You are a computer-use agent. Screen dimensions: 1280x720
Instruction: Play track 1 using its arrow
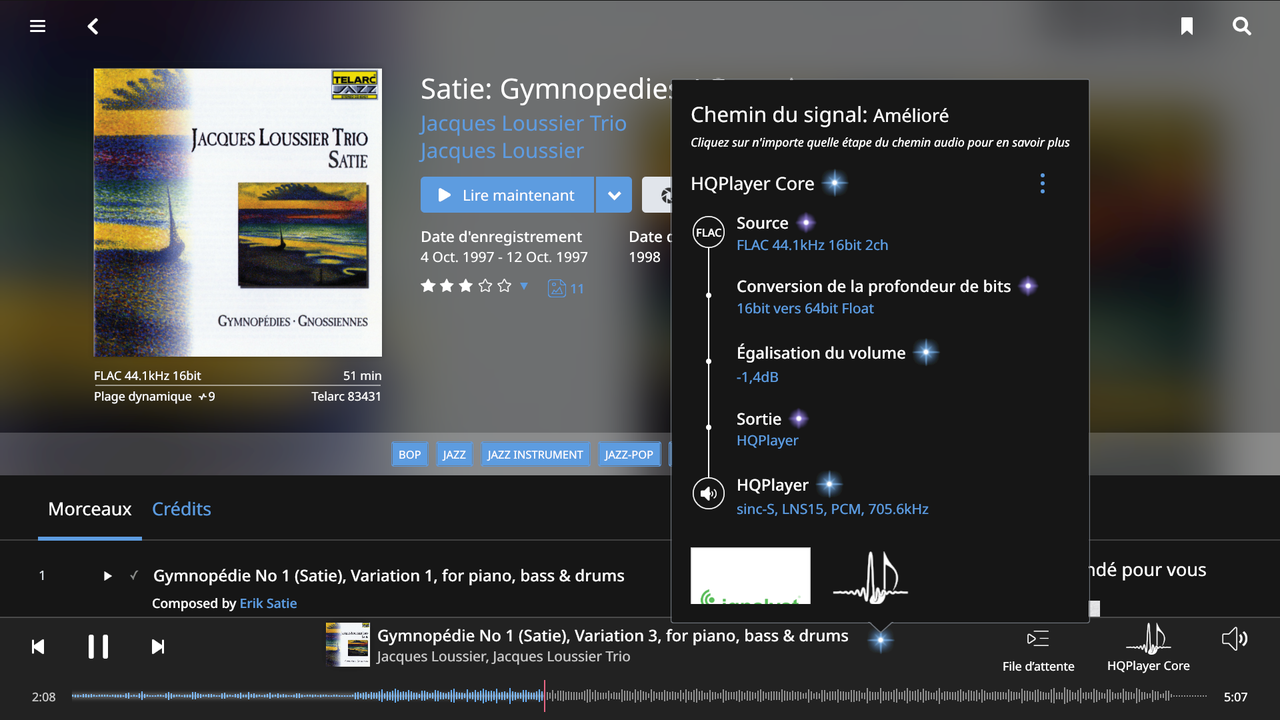[108, 576]
